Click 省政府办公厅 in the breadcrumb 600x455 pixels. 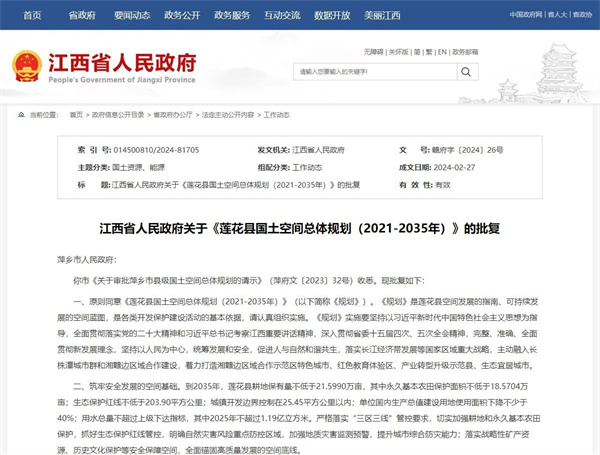[x=173, y=115]
